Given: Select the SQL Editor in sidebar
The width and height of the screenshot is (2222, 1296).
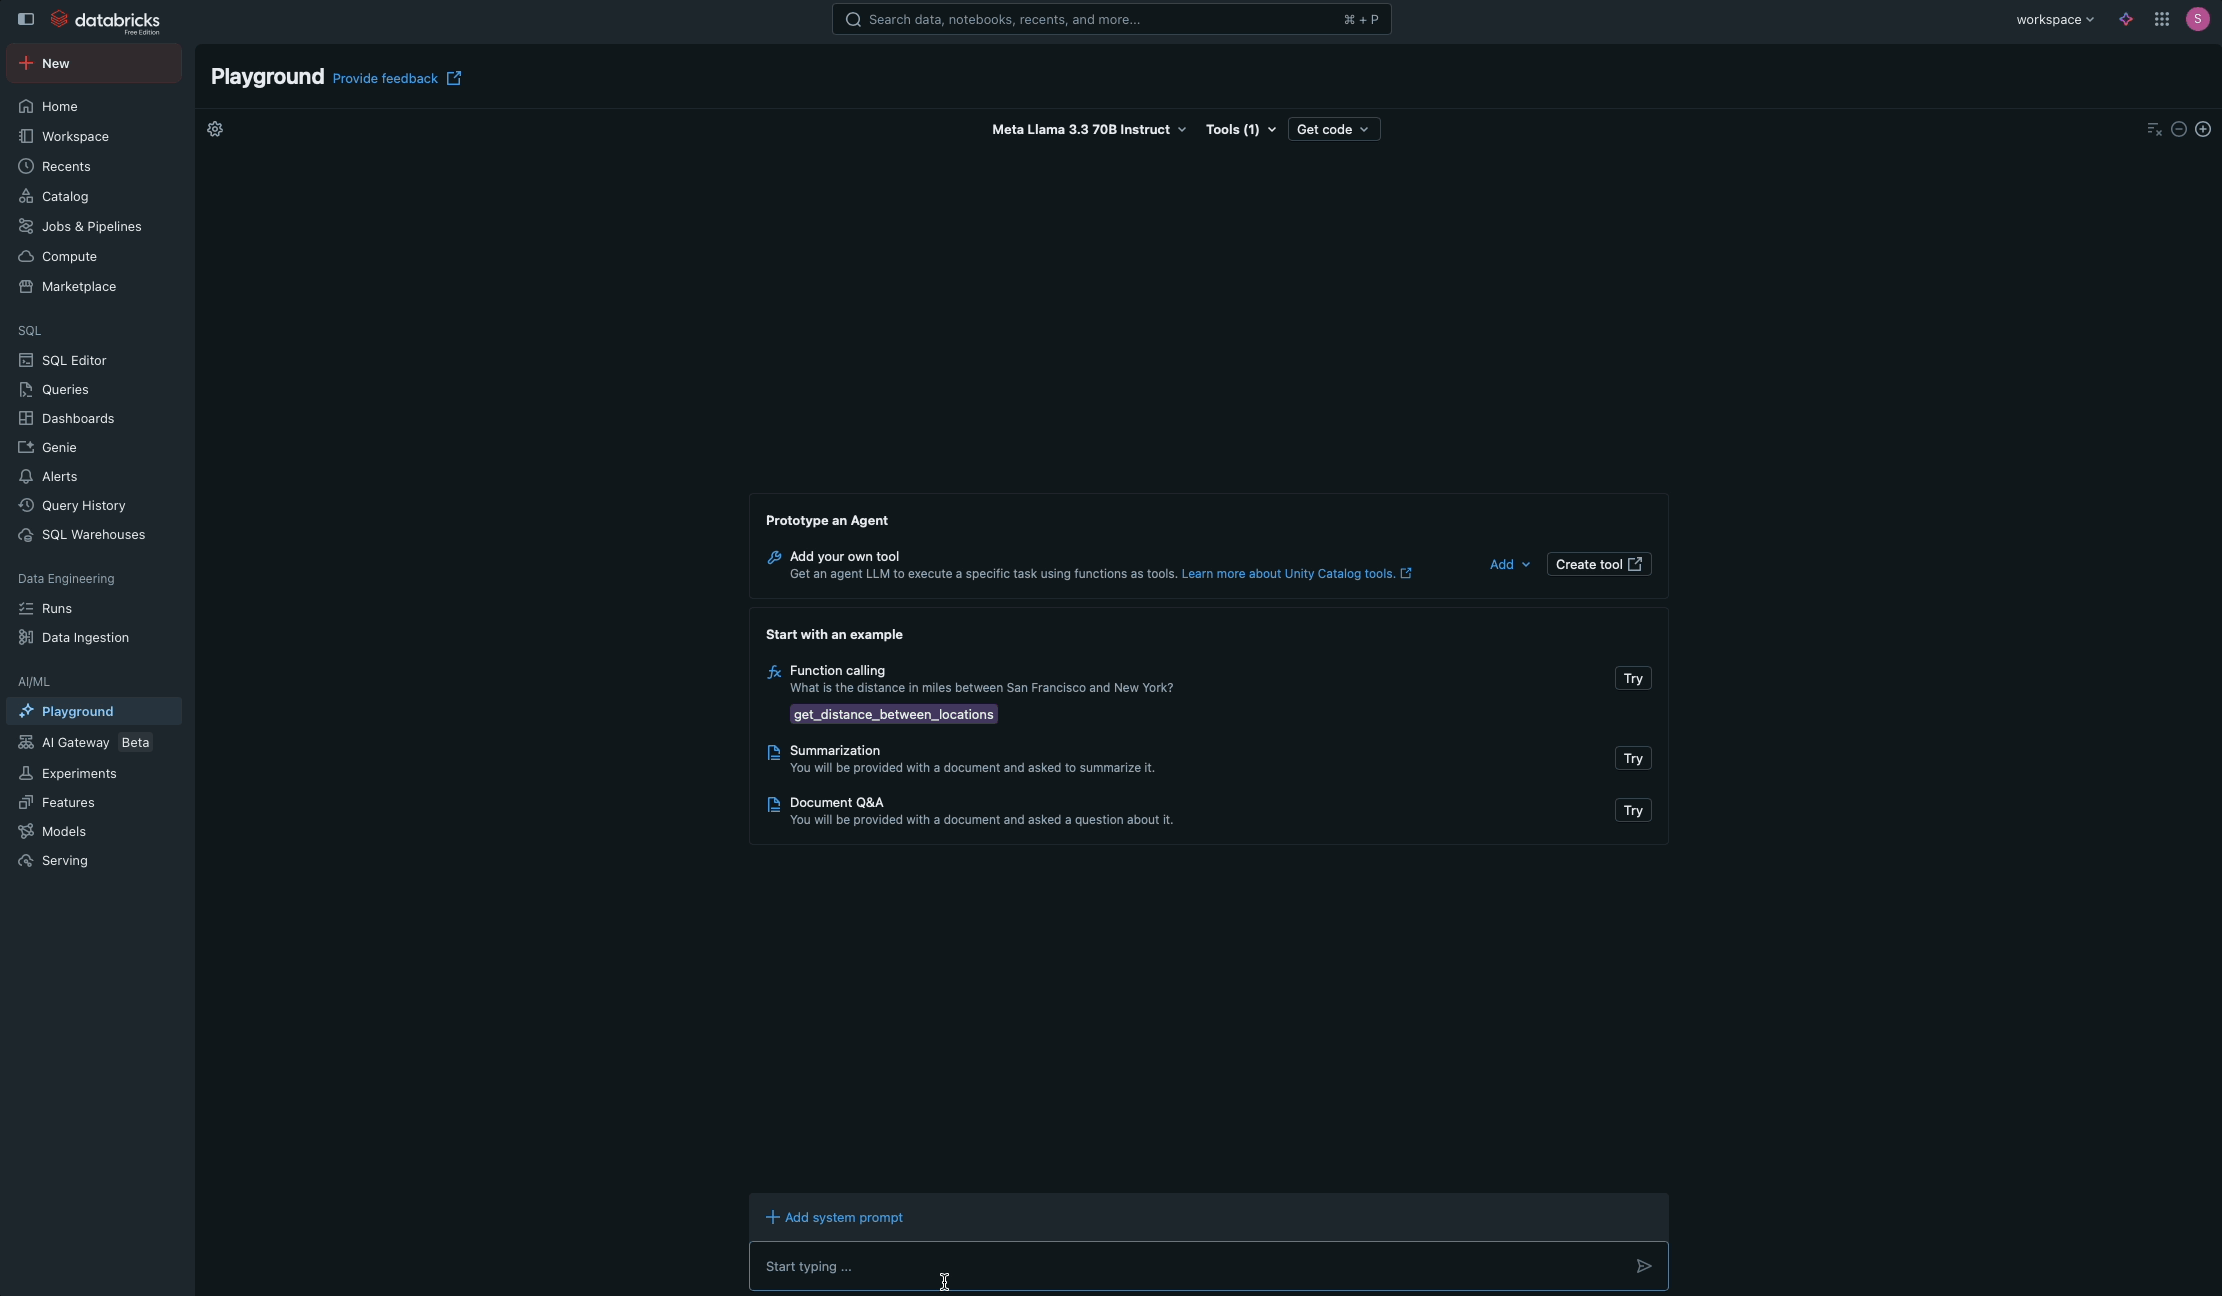Looking at the screenshot, I should (74, 359).
